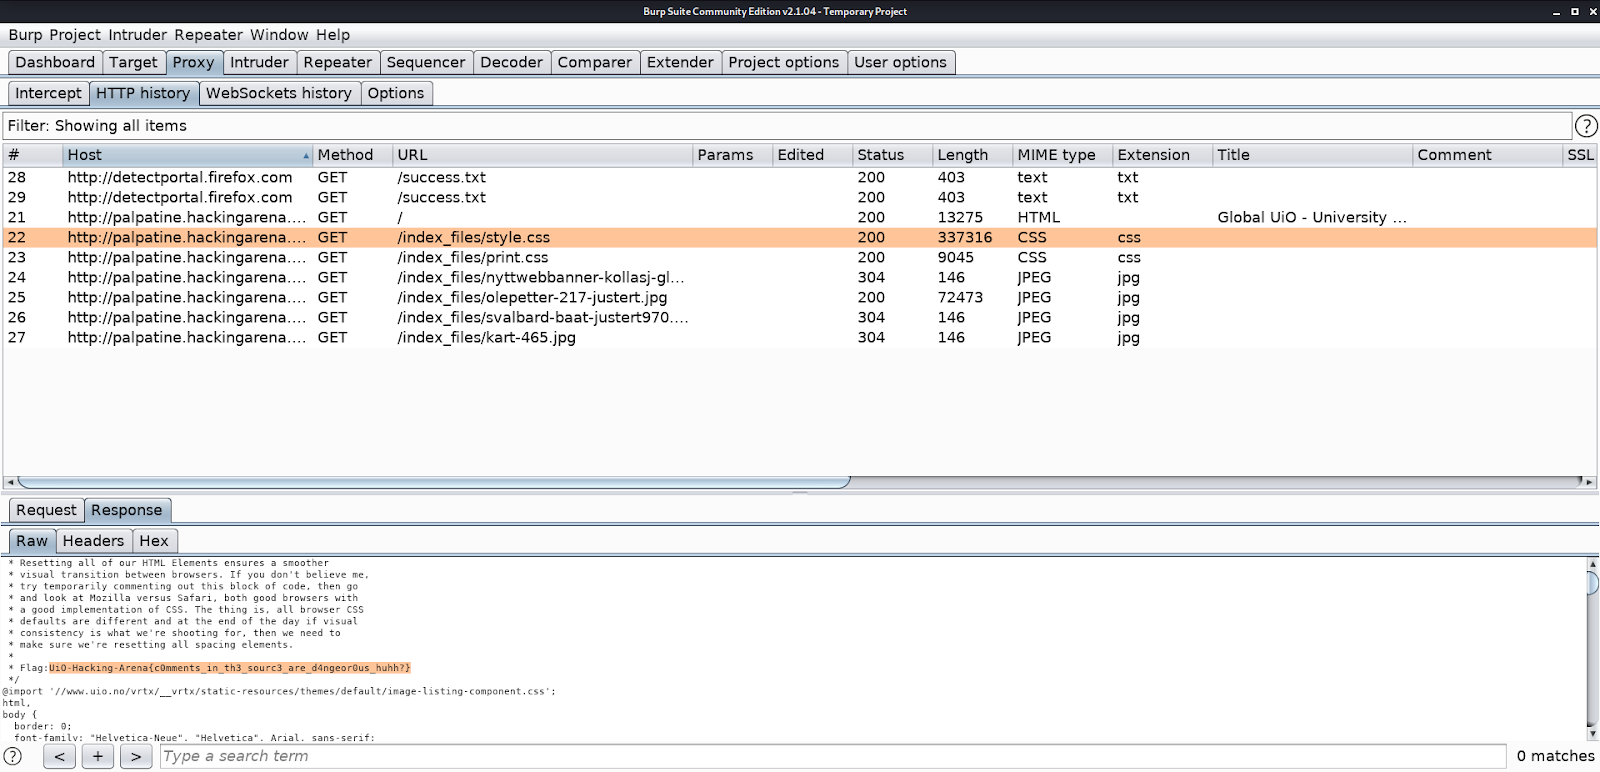Select row 26 svalbard-baat-justert970 jpg
The width and height of the screenshot is (1600, 772).
click(800, 317)
